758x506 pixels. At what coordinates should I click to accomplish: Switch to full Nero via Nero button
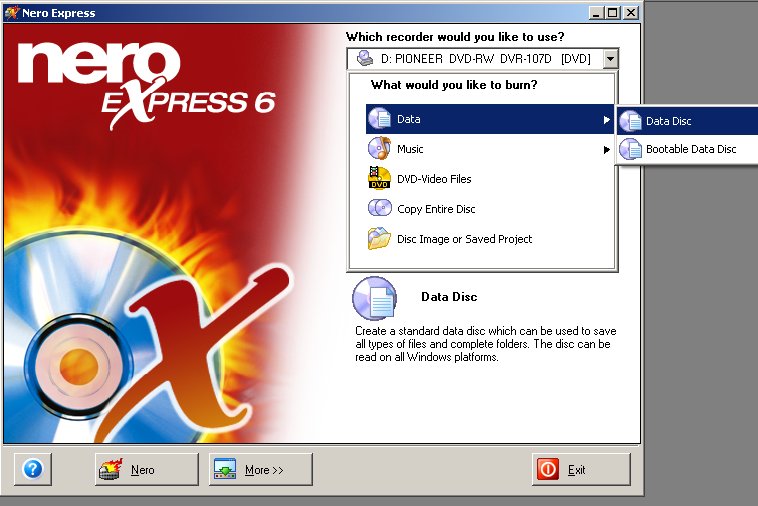pyautogui.click(x=146, y=469)
